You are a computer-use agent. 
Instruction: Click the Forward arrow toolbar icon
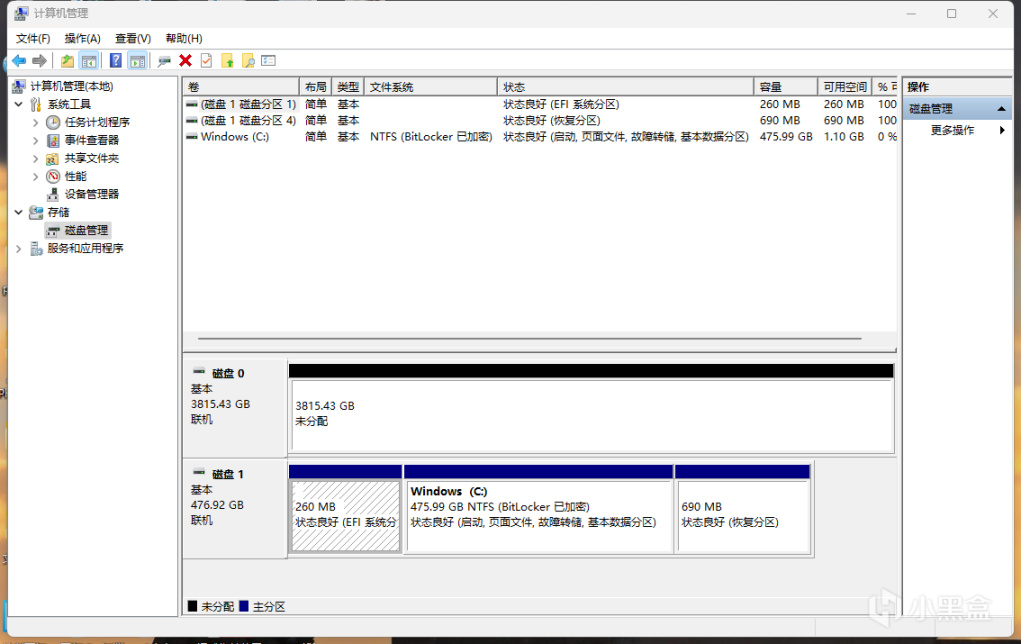(39, 61)
